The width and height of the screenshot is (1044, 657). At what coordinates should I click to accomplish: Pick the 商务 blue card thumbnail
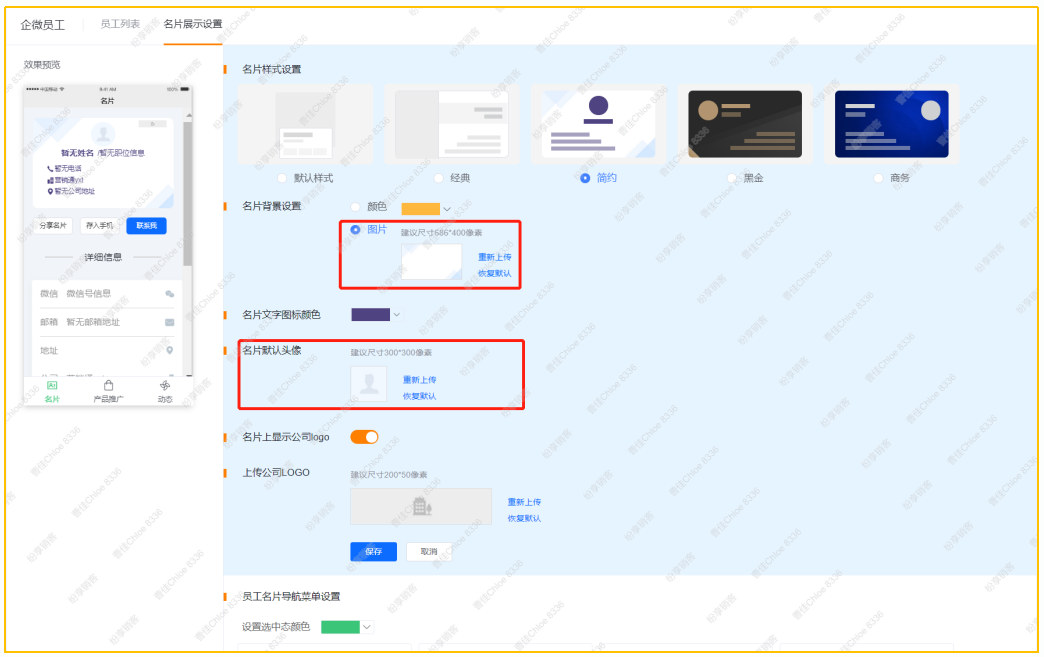892,124
